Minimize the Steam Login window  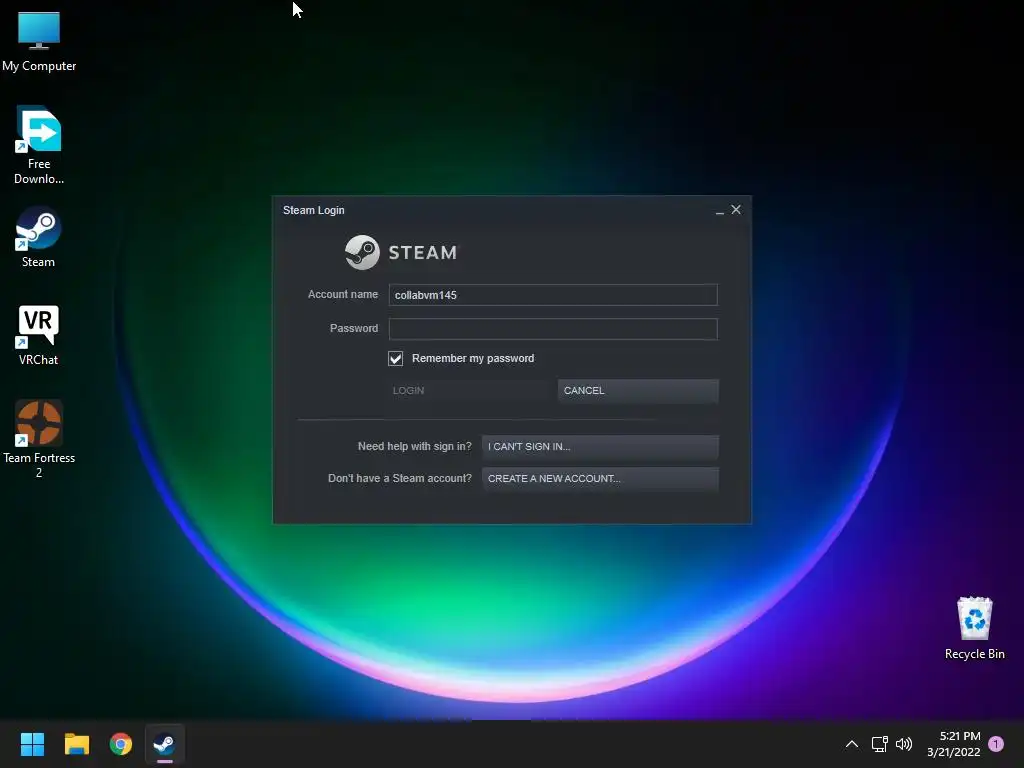[720, 210]
